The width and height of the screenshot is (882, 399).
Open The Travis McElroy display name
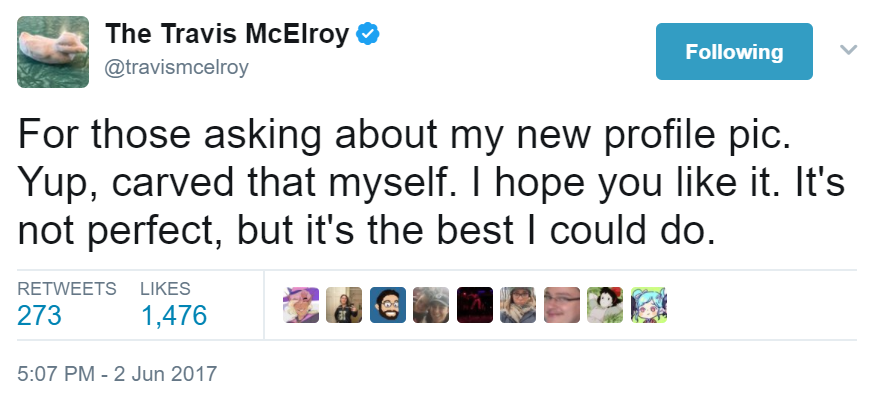[227, 34]
